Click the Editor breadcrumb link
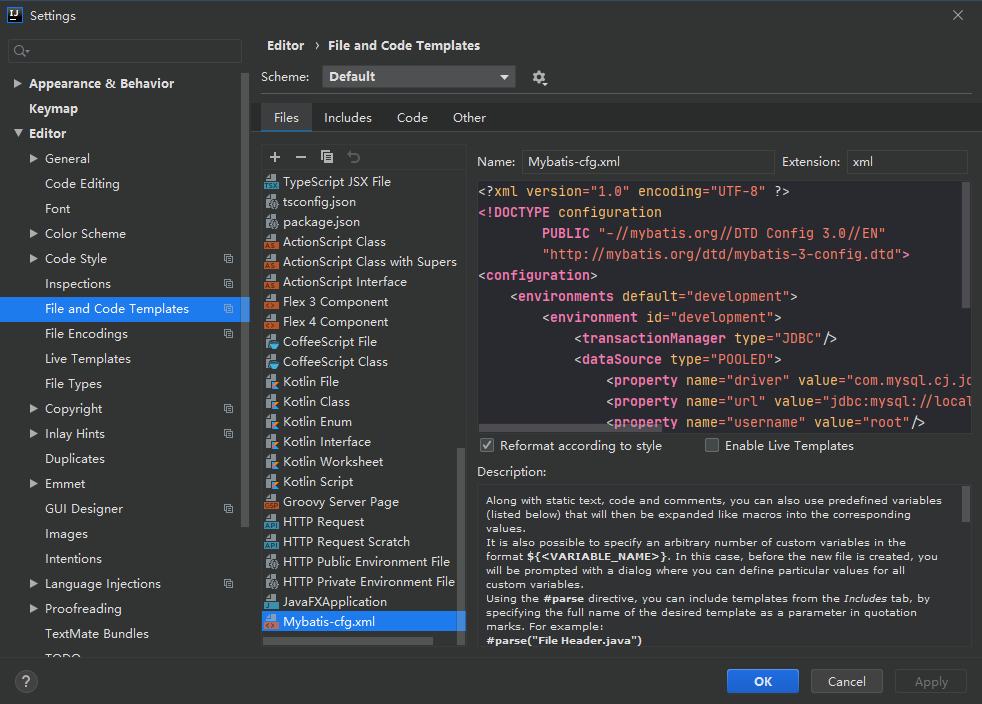This screenshot has height=704, width=982. coord(286,46)
